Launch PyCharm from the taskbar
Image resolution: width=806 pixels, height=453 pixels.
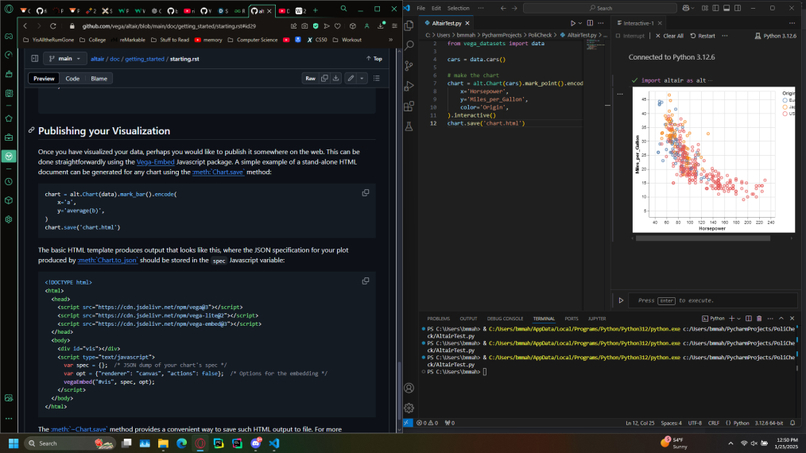(218, 443)
